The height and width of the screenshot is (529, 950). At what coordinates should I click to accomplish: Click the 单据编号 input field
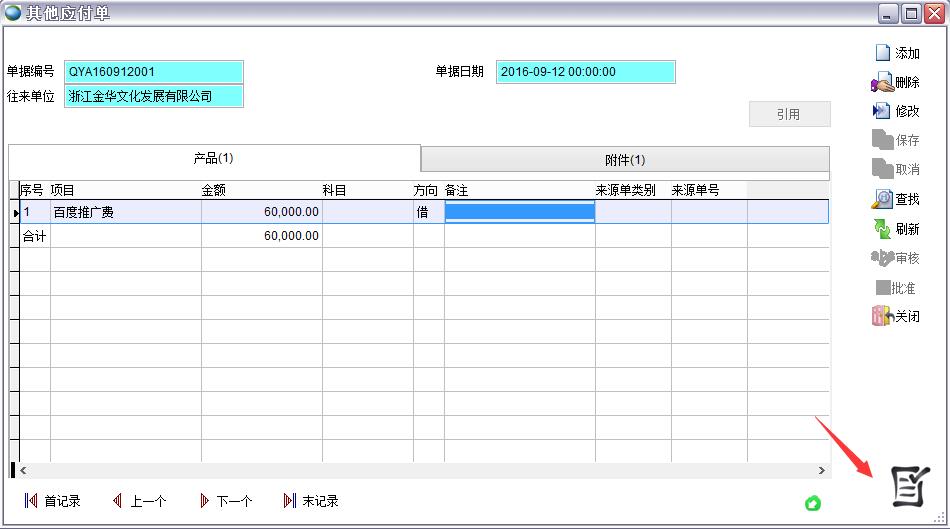(154, 72)
